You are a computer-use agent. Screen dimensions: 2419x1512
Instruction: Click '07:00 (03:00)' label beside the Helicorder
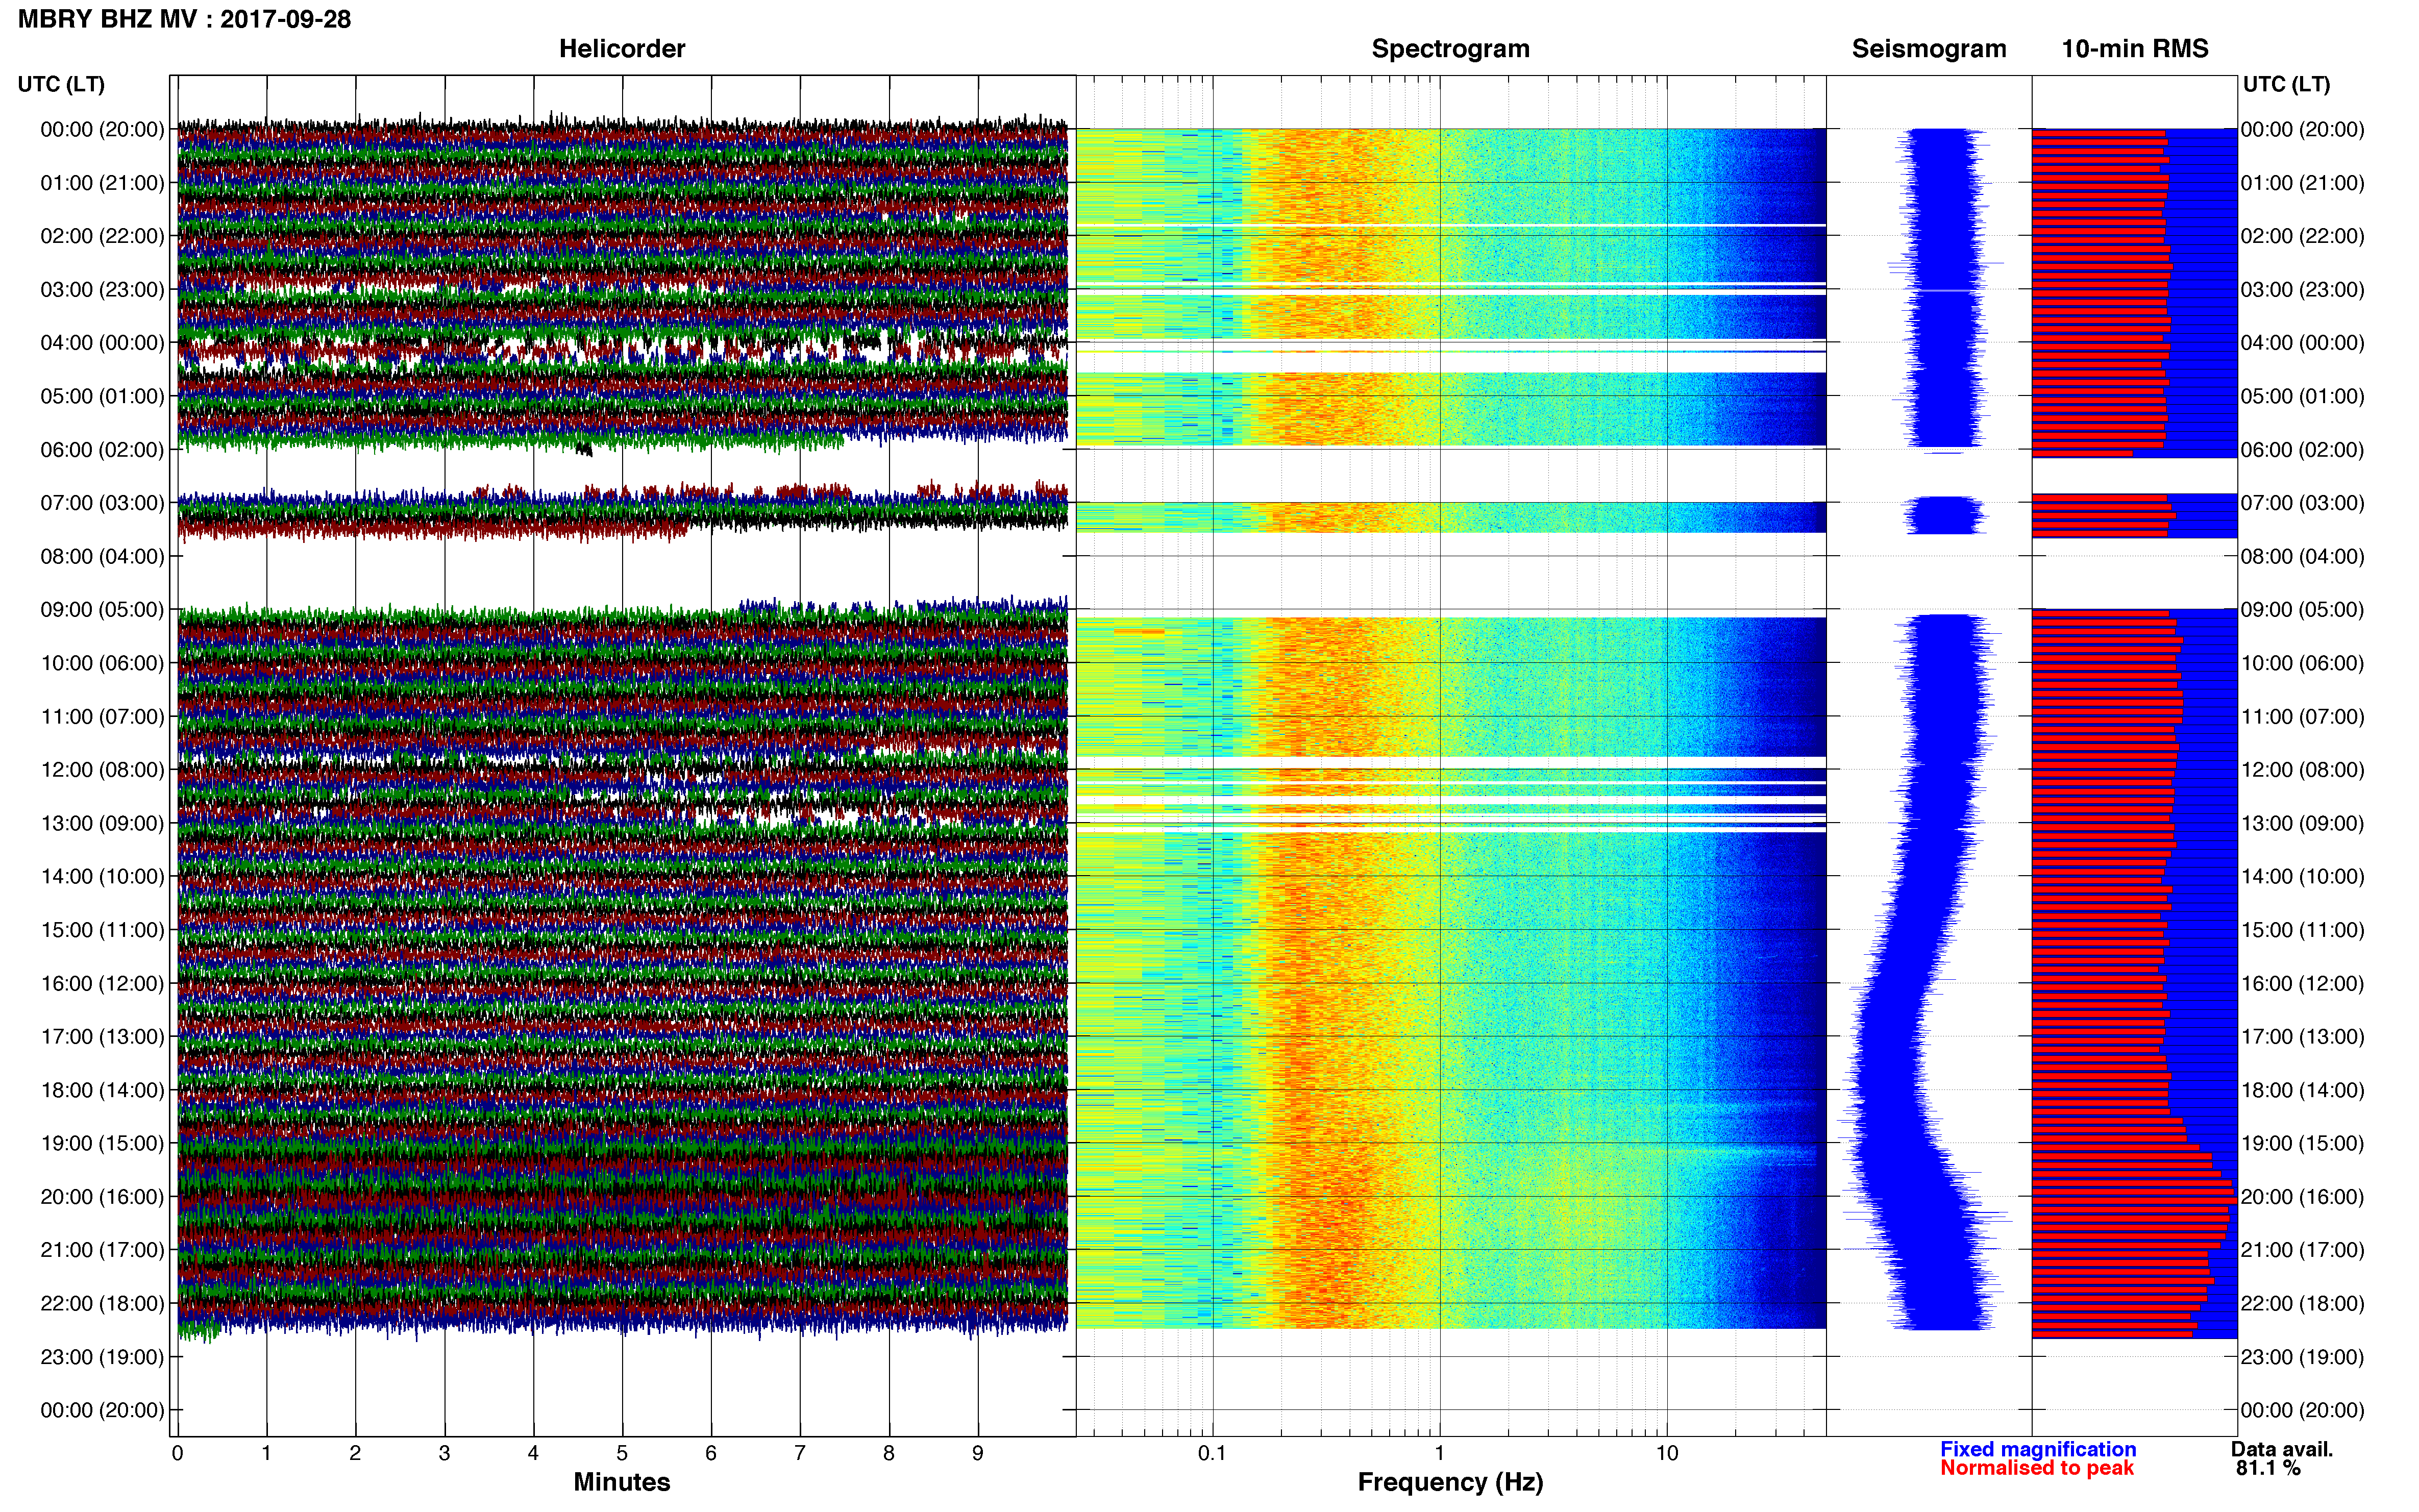point(102,503)
